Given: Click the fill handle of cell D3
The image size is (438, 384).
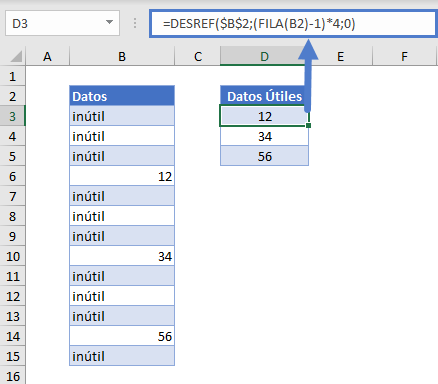Looking at the screenshot, I should click(x=308, y=125).
